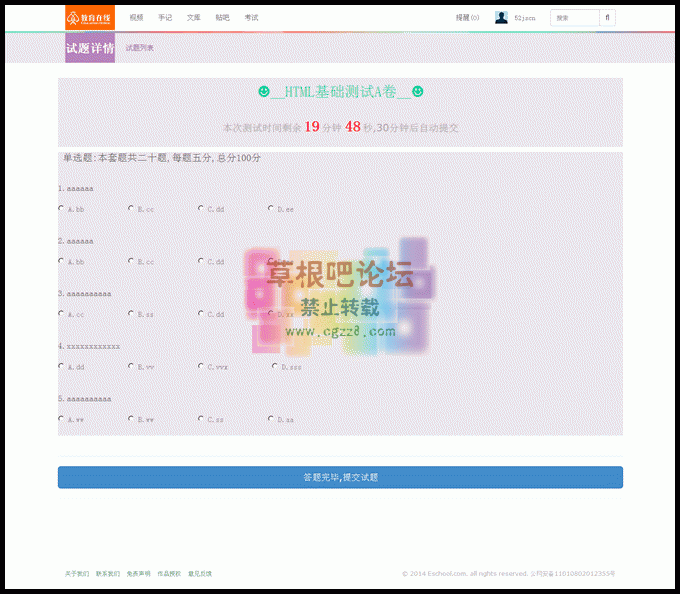
Task: Select question 3 option B. ss
Action: coord(131,313)
